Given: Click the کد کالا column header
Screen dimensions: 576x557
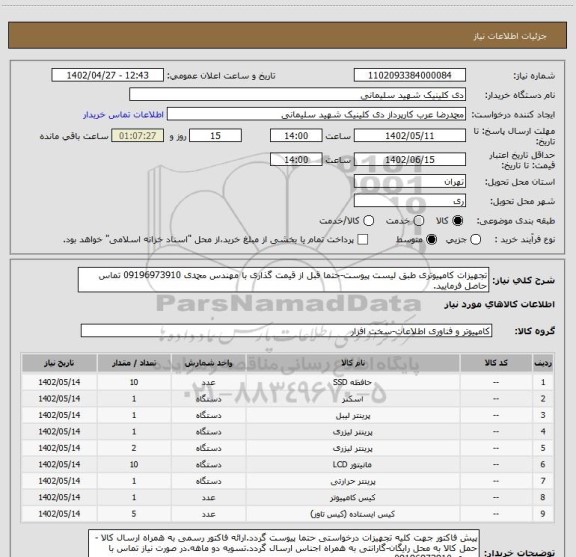Looking at the screenshot, I should 496,363.
